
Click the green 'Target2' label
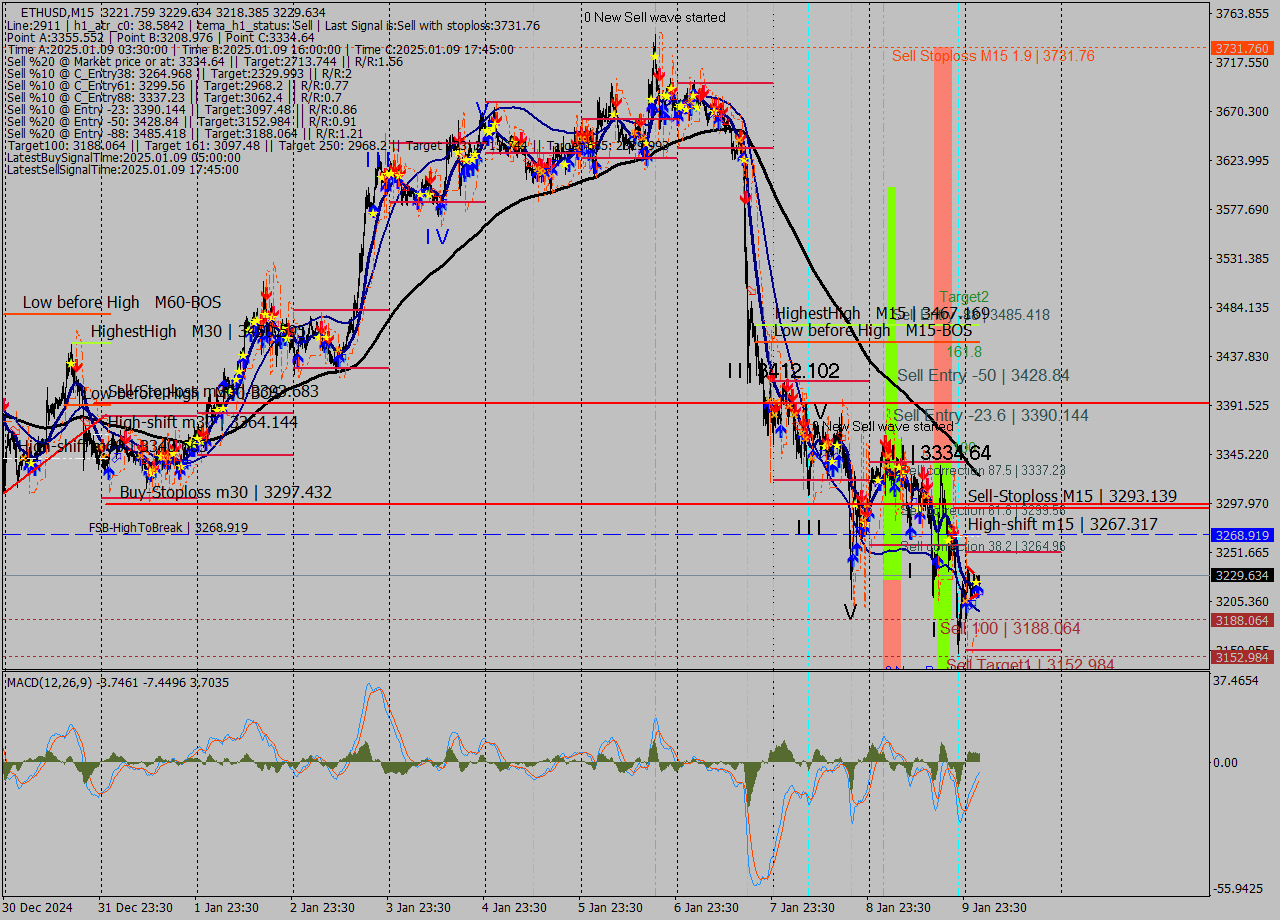point(964,297)
